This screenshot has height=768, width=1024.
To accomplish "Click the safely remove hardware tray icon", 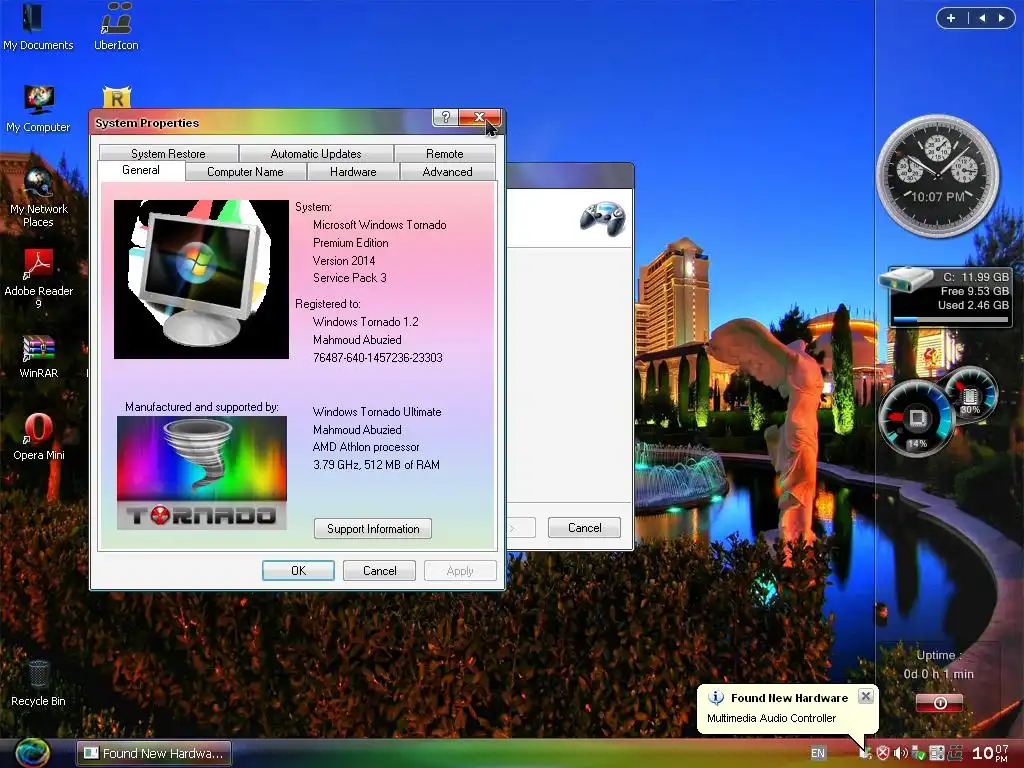I will point(918,753).
